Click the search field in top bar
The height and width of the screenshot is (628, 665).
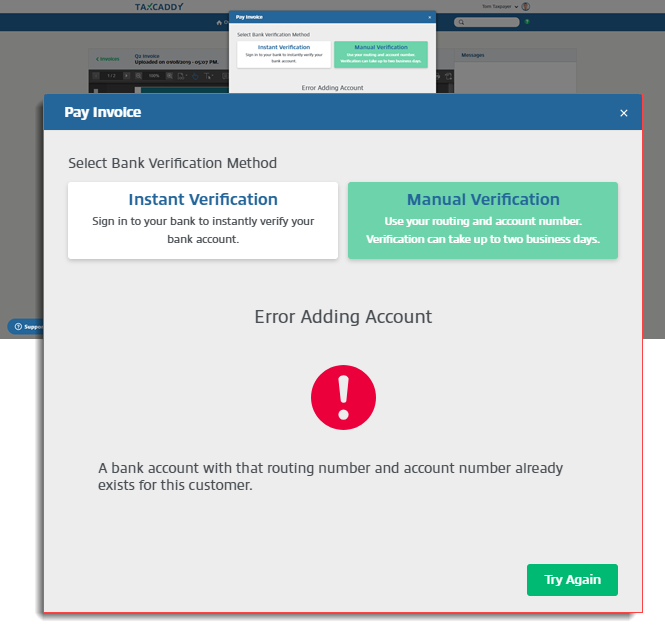pyautogui.click(x=486, y=22)
